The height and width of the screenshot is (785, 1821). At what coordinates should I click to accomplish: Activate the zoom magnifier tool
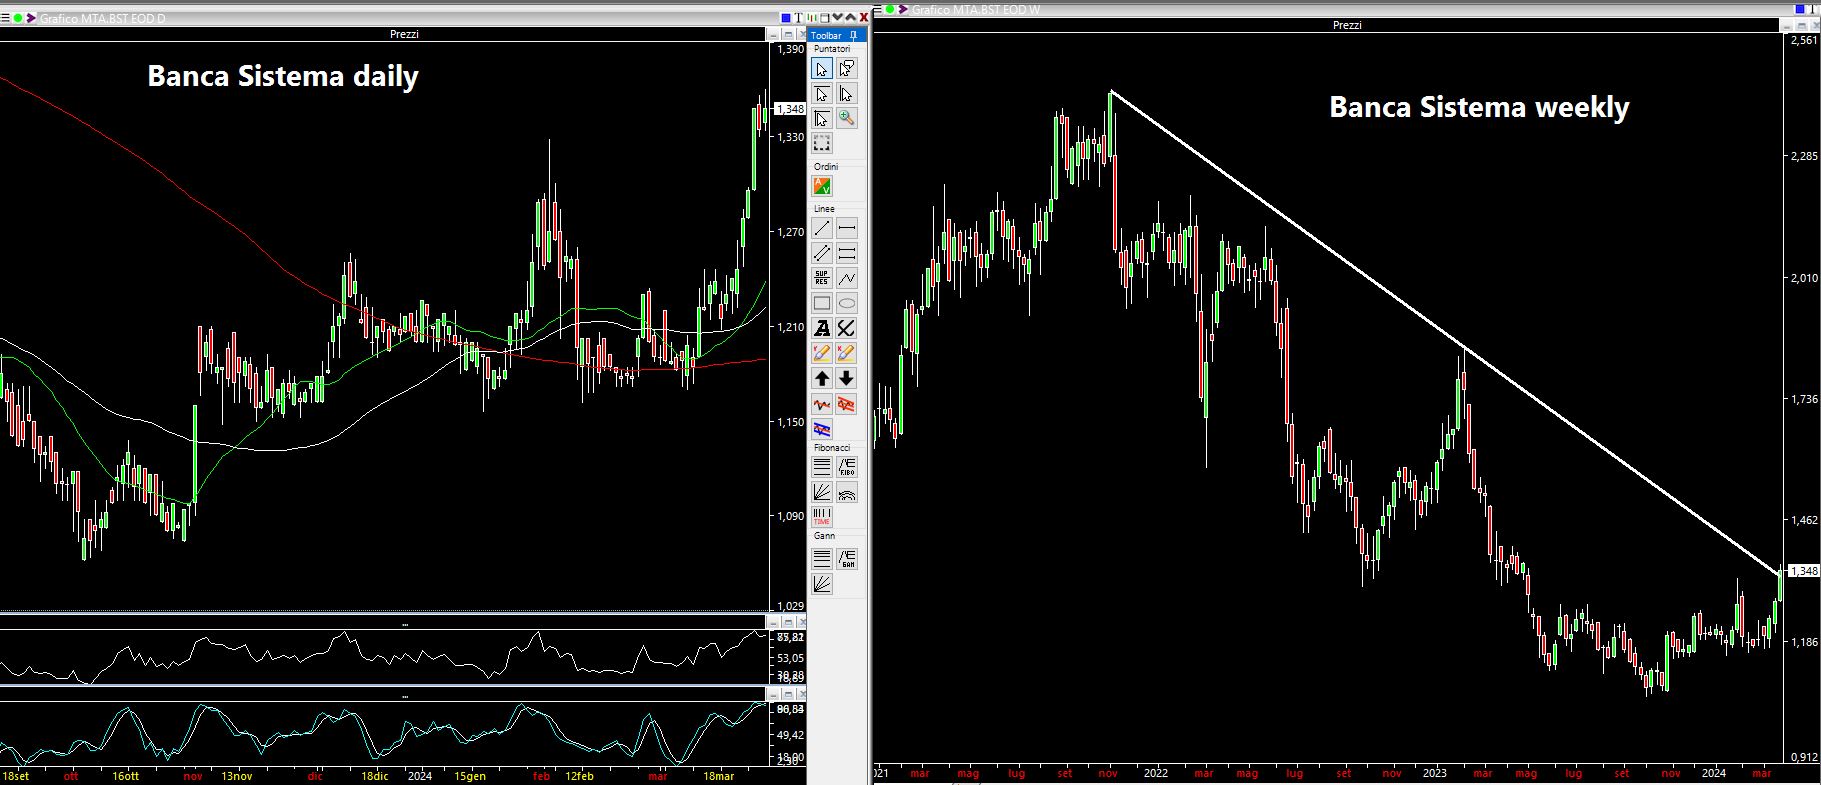click(x=846, y=118)
